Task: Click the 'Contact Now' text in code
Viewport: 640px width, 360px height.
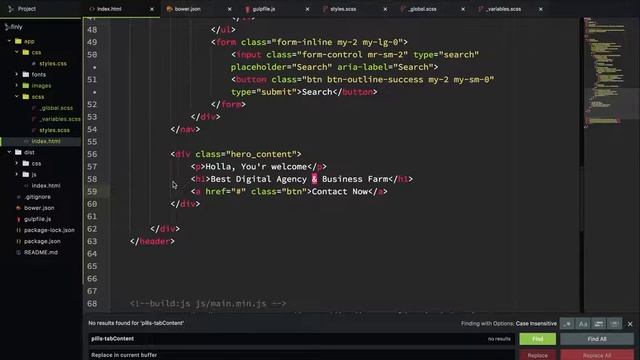Action: point(340,191)
